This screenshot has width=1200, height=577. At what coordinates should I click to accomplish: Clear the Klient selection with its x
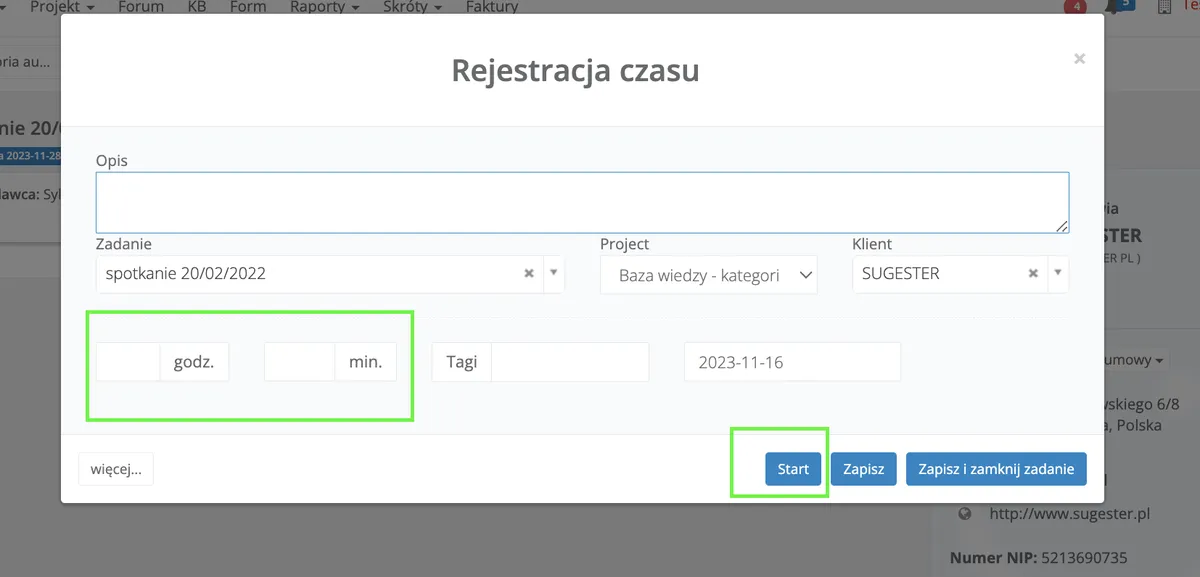pyautogui.click(x=1033, y=273)
